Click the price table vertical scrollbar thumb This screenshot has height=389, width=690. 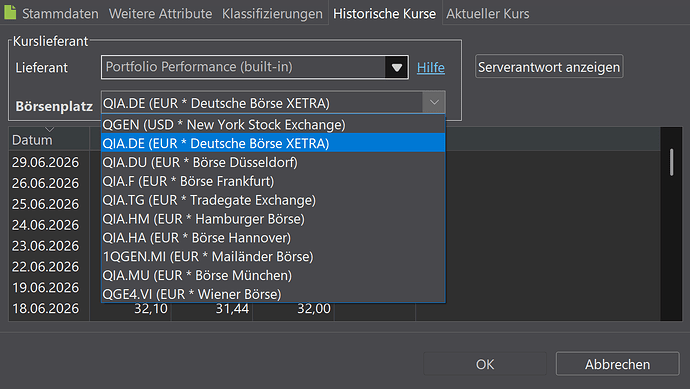coord(672,162)
